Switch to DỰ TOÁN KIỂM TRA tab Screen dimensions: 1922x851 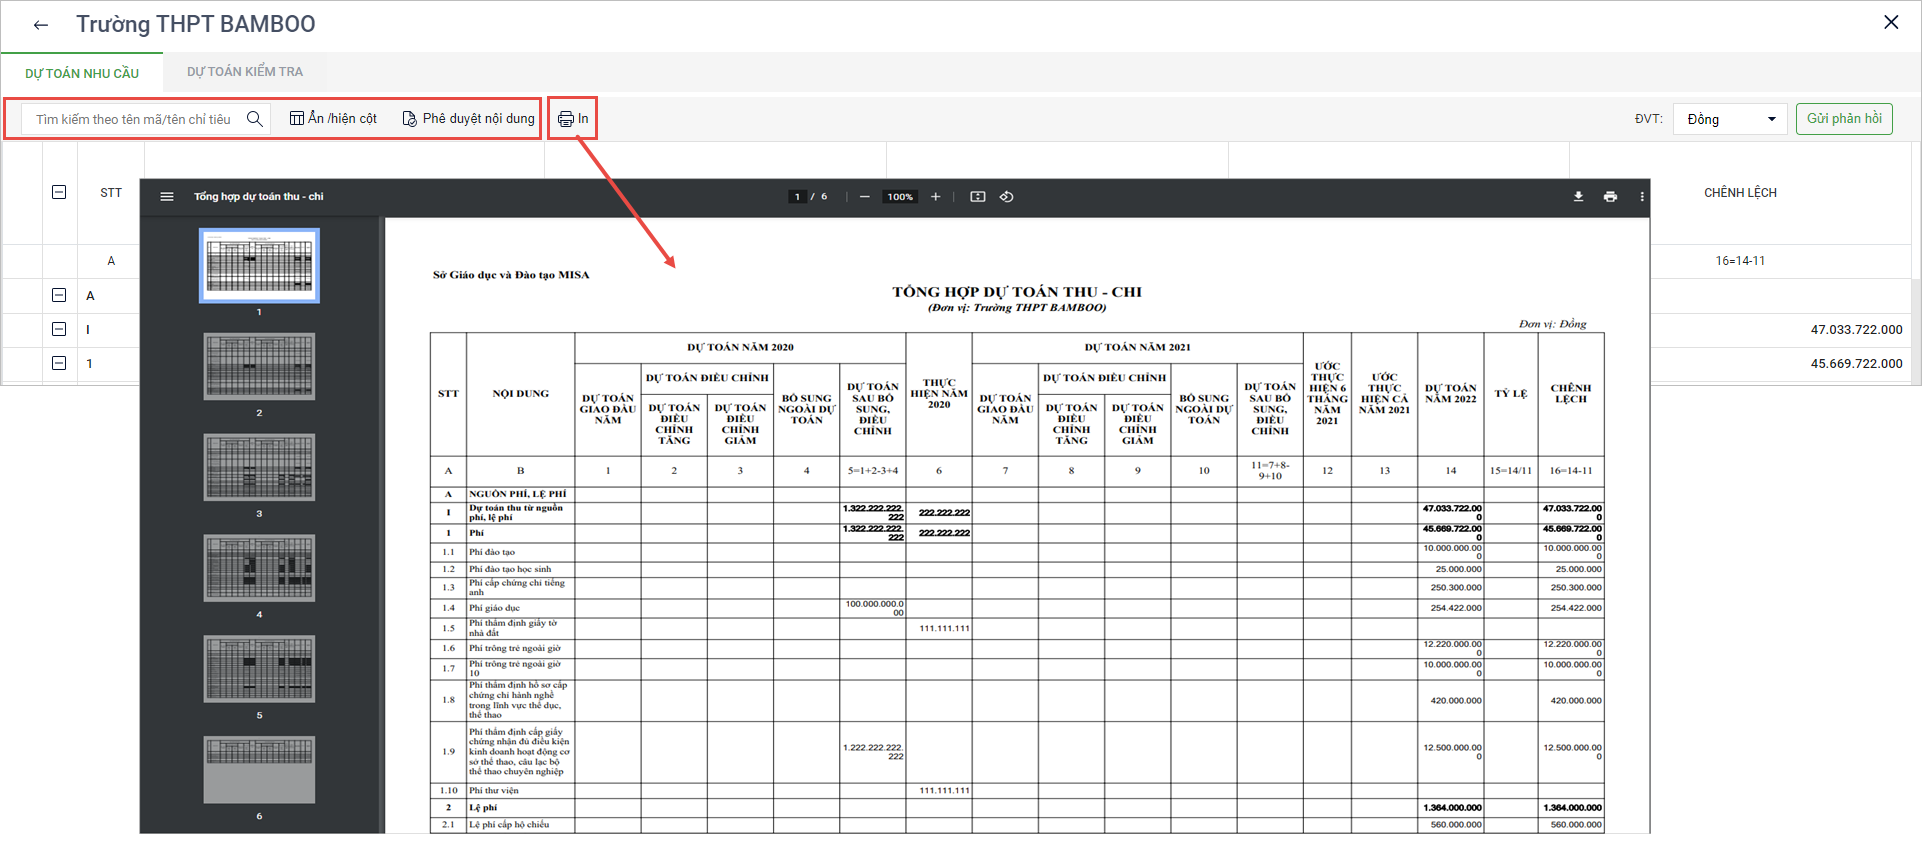245,72
